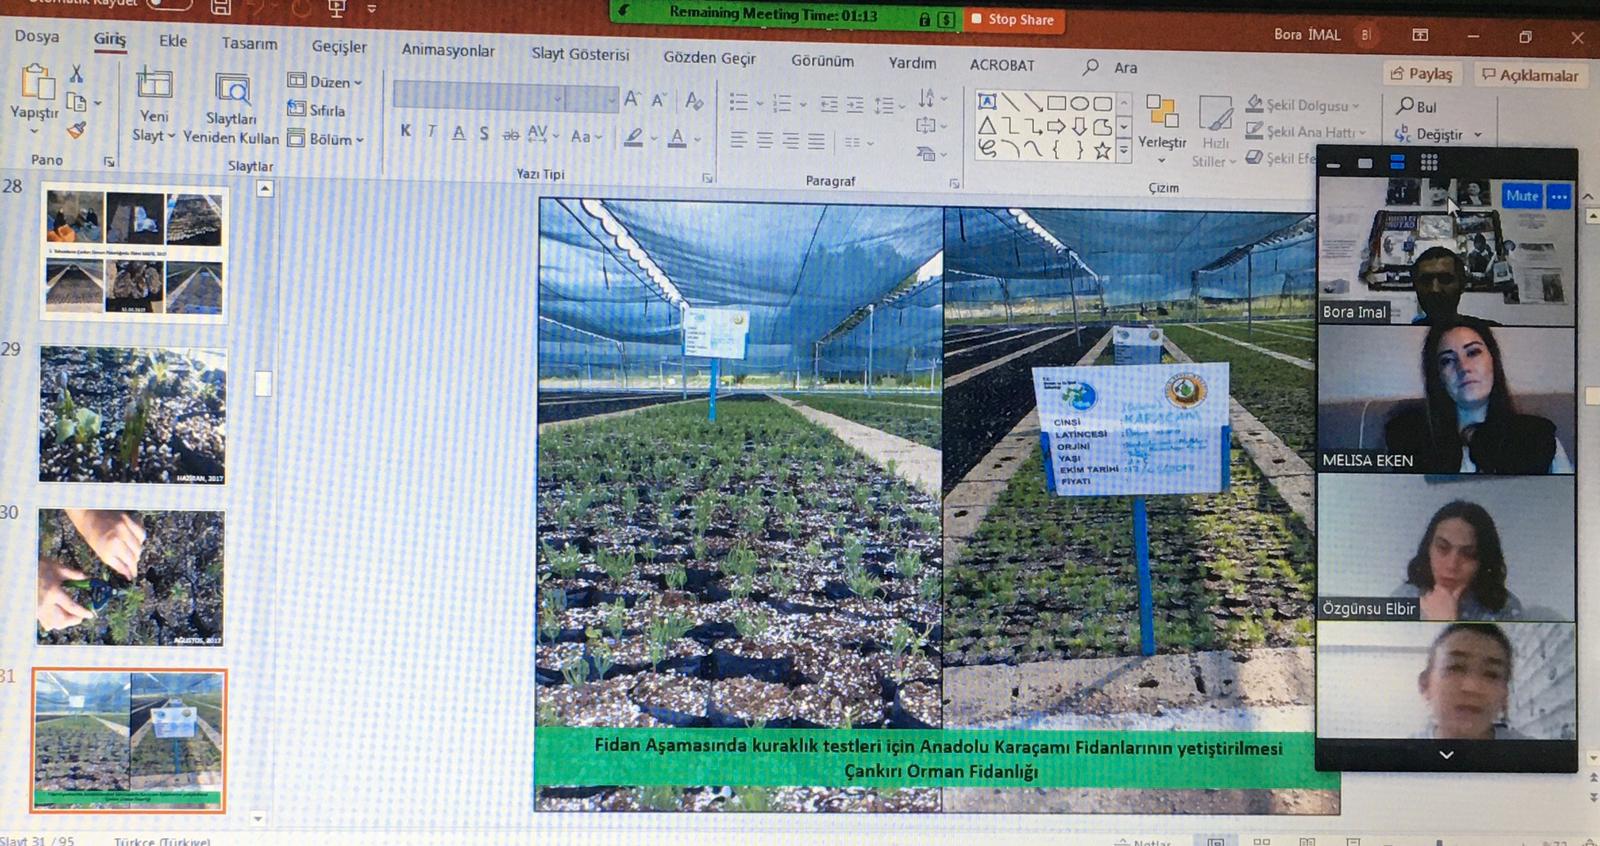Select the Triangle shape in the gallery
This screenshot has width=1600, height=846.
[x=987, y=125]
